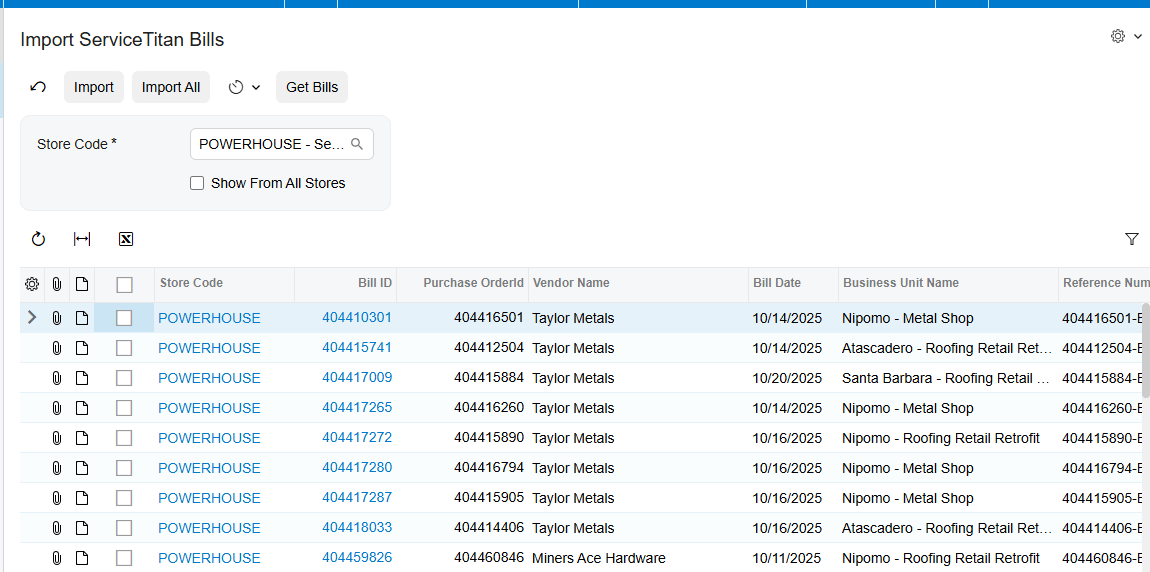Open attachments for bill 404417009

[56, 378]
